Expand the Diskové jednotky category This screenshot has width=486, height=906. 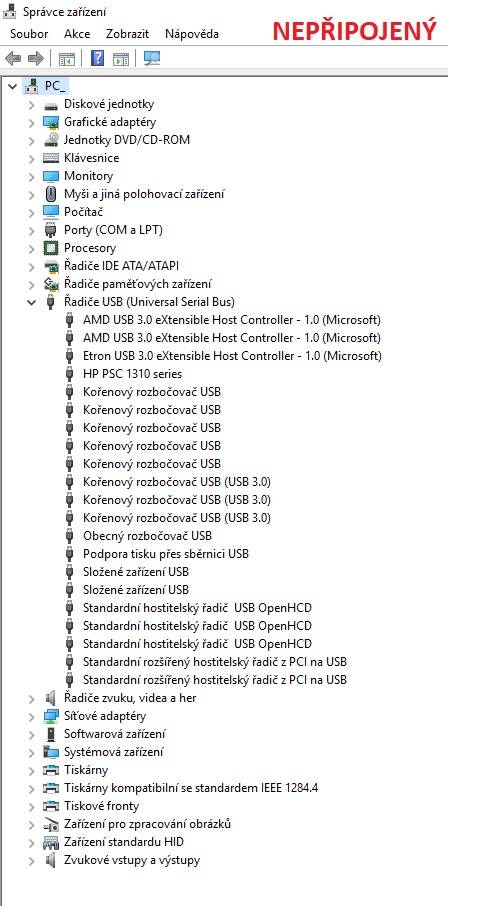pyautogui.click(x=31, y=105)
